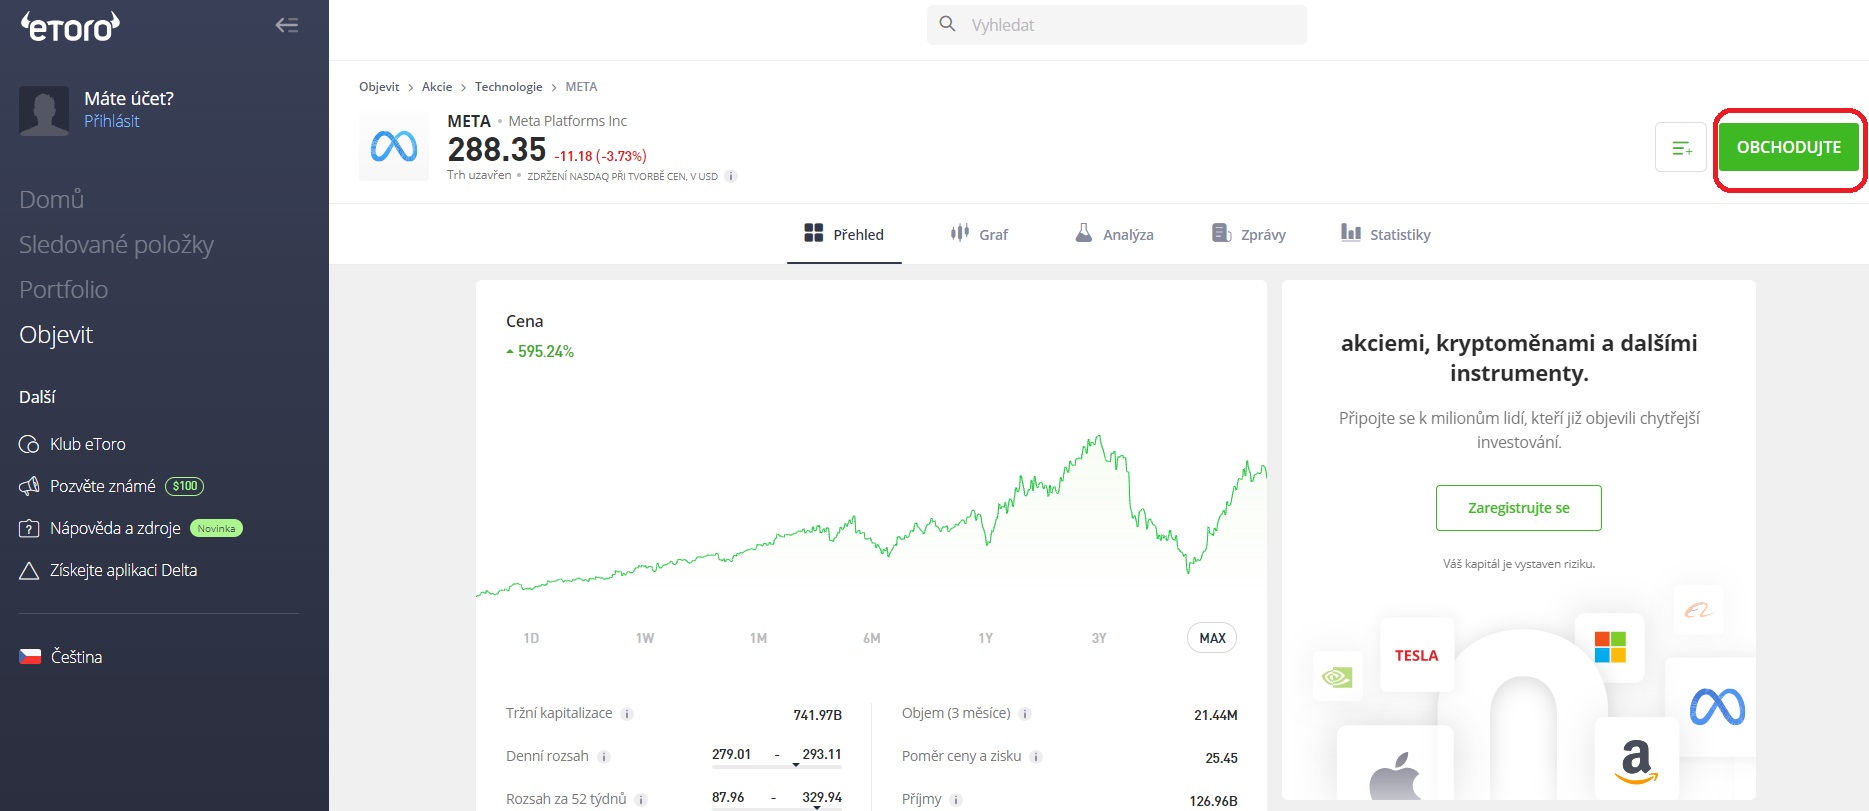
Task: Click info icon next to Objem (3 měsíce)
Action: click(x=1025, y=714)
